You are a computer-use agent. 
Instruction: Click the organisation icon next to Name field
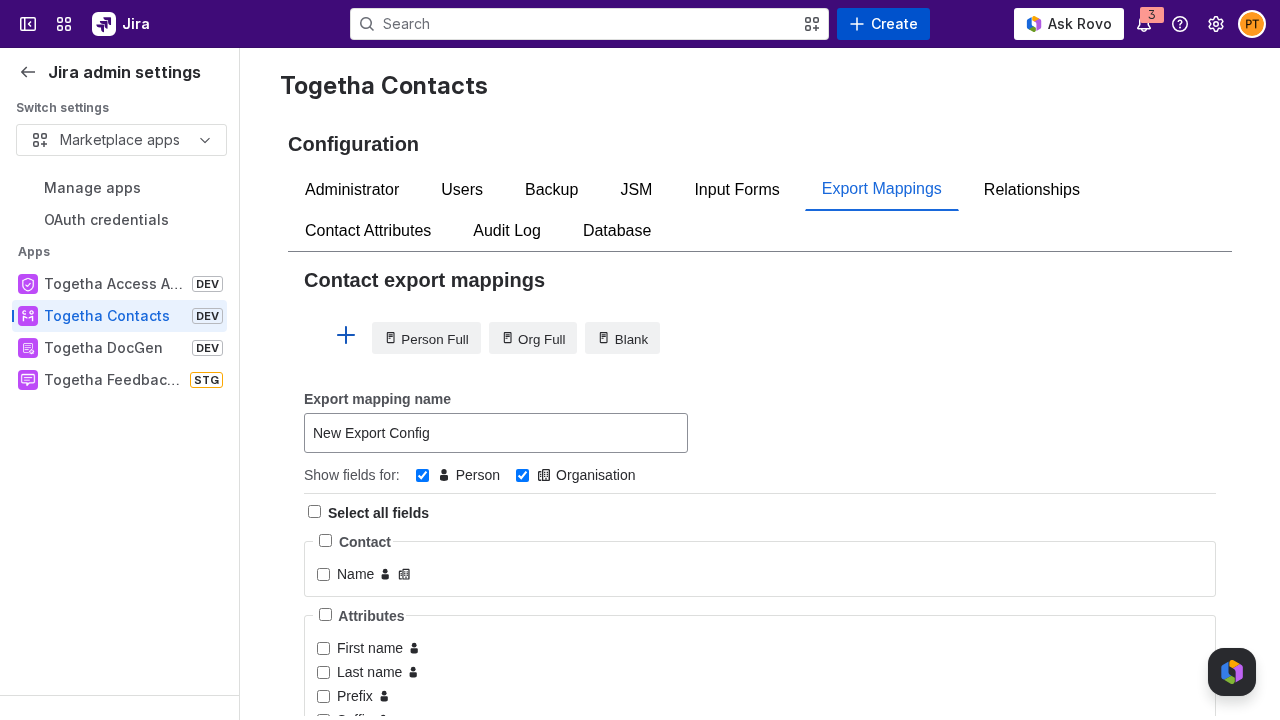(404, 574)
